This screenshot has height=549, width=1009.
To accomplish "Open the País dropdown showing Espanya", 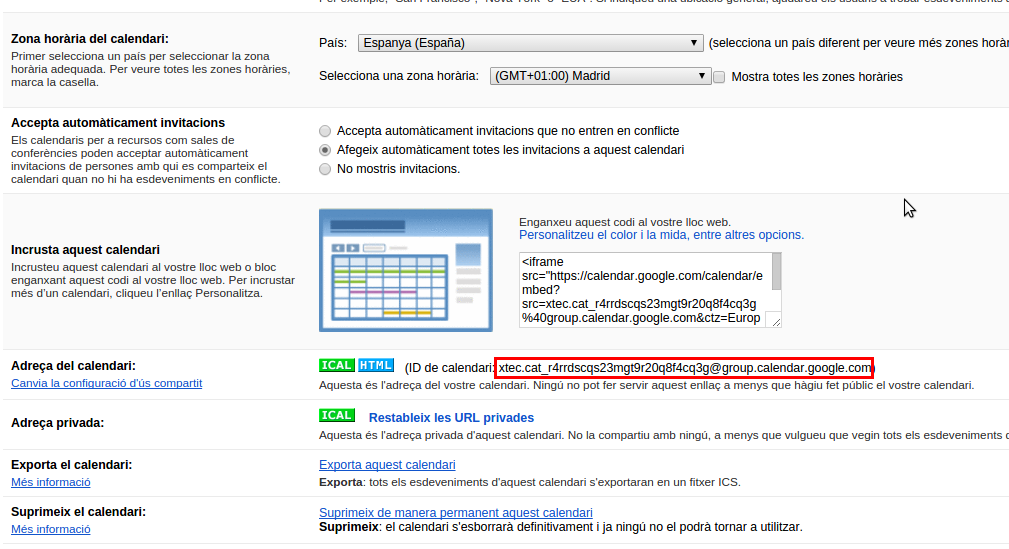I will (x=530, y=43).
